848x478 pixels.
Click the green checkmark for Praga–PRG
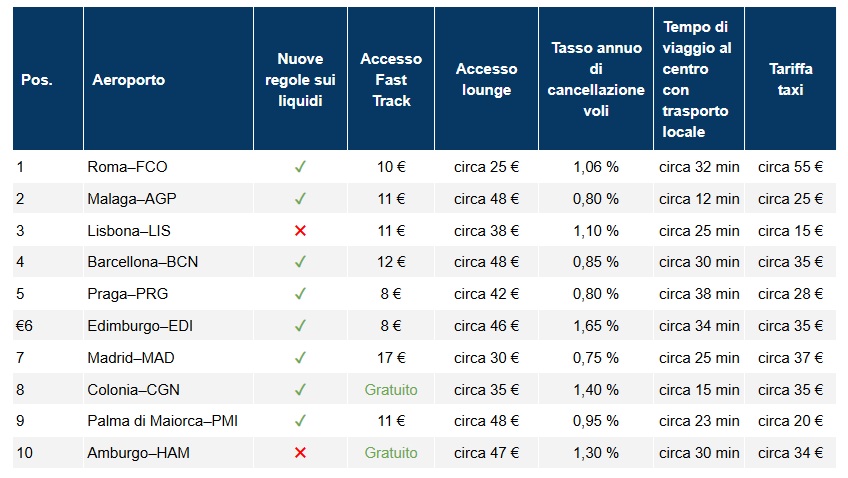tap(300, 294)
